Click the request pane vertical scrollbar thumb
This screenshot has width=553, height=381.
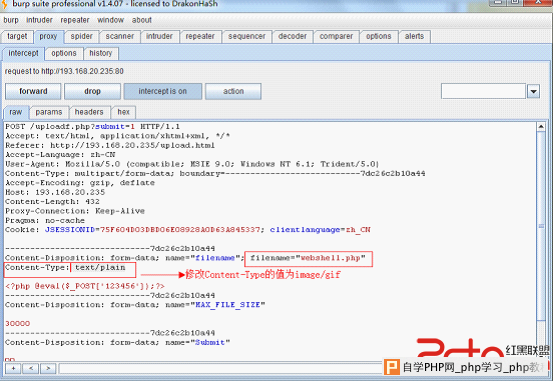pyautogui.click(x=541, y=226)
